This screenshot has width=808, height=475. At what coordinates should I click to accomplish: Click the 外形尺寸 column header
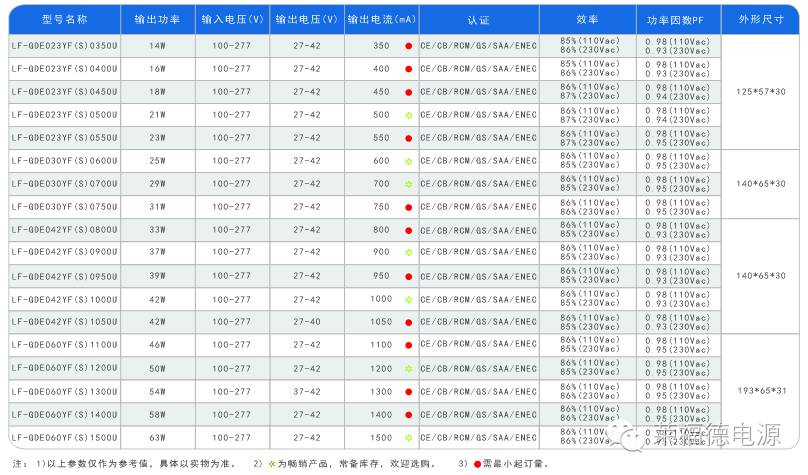coord(761,20)
